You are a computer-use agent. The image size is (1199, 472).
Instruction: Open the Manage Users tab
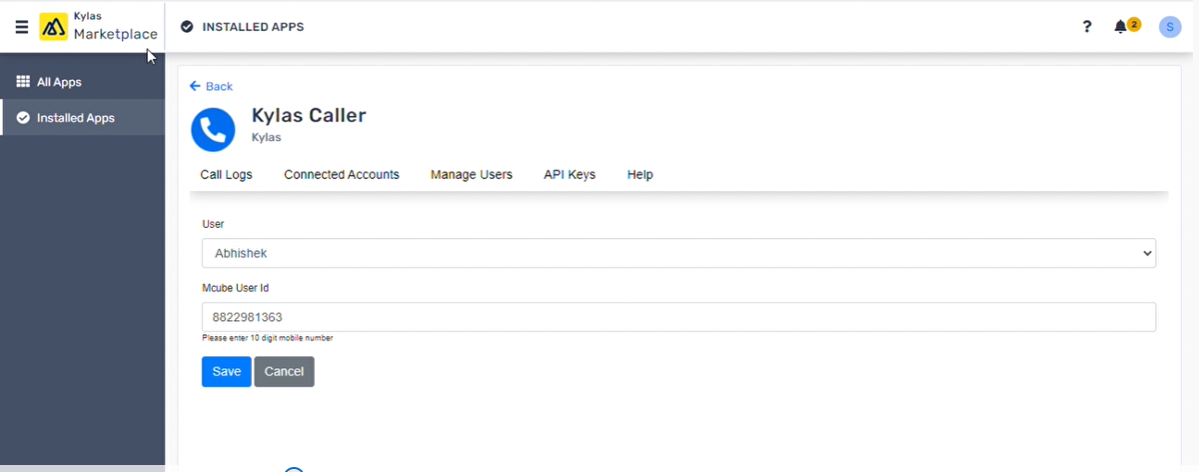pos(471,174)
